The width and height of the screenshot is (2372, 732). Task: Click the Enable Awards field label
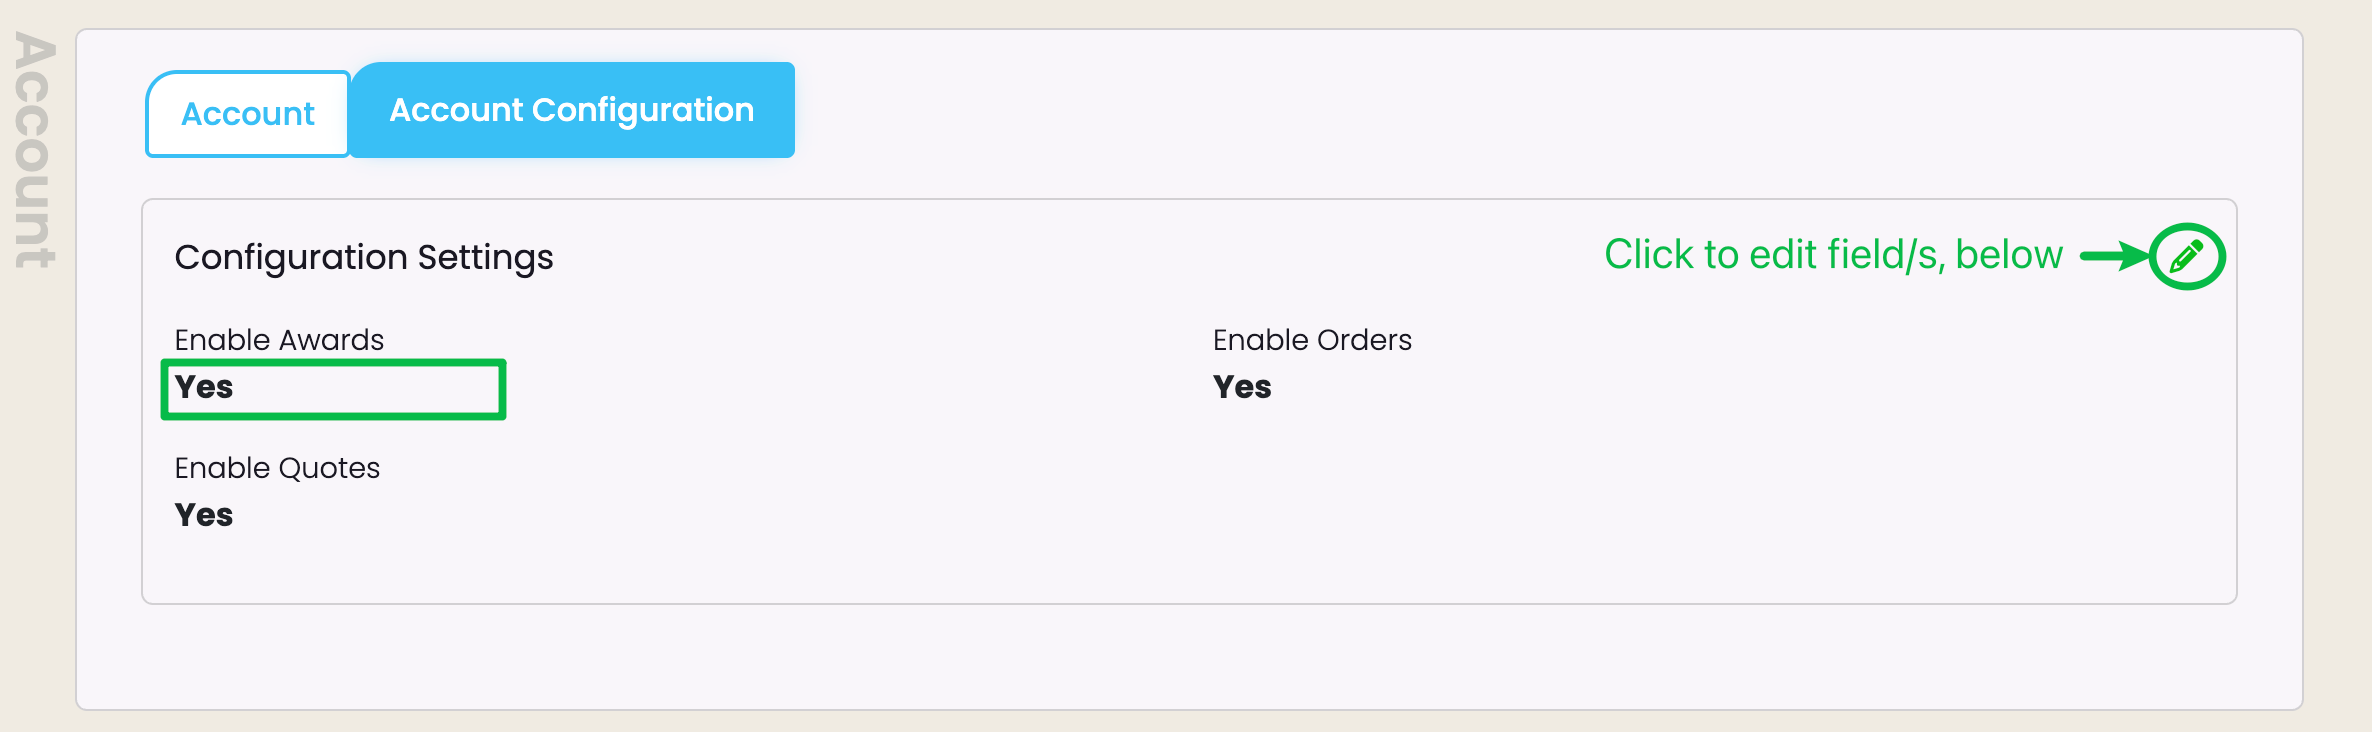click(279, 340)
